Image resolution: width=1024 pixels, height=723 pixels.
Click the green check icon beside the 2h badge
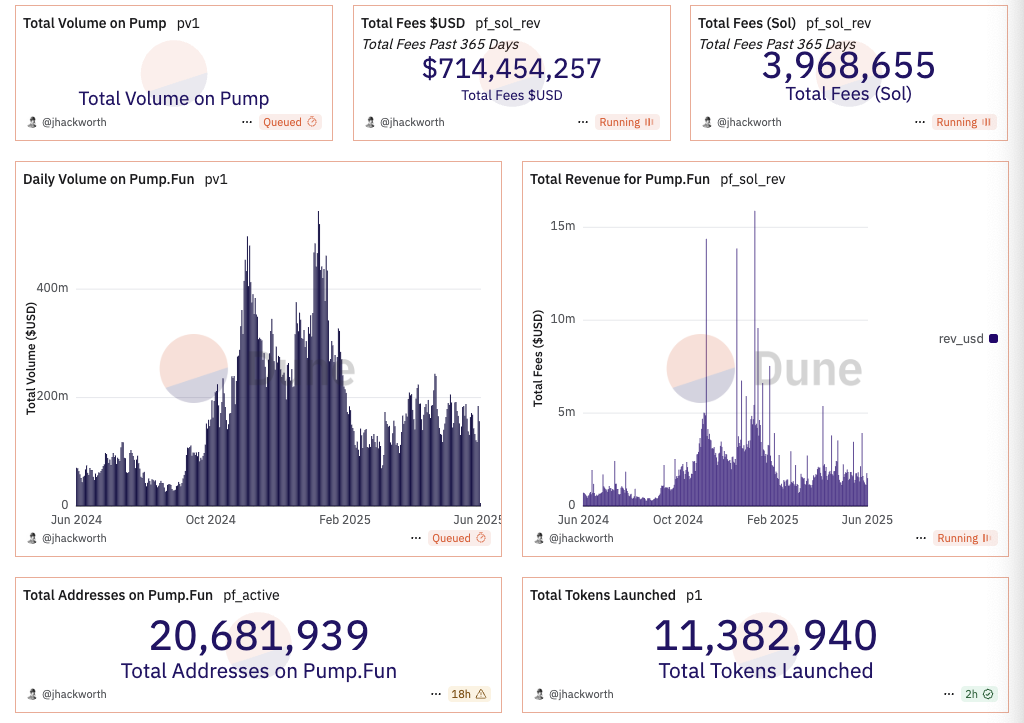[x=987, y=693]
